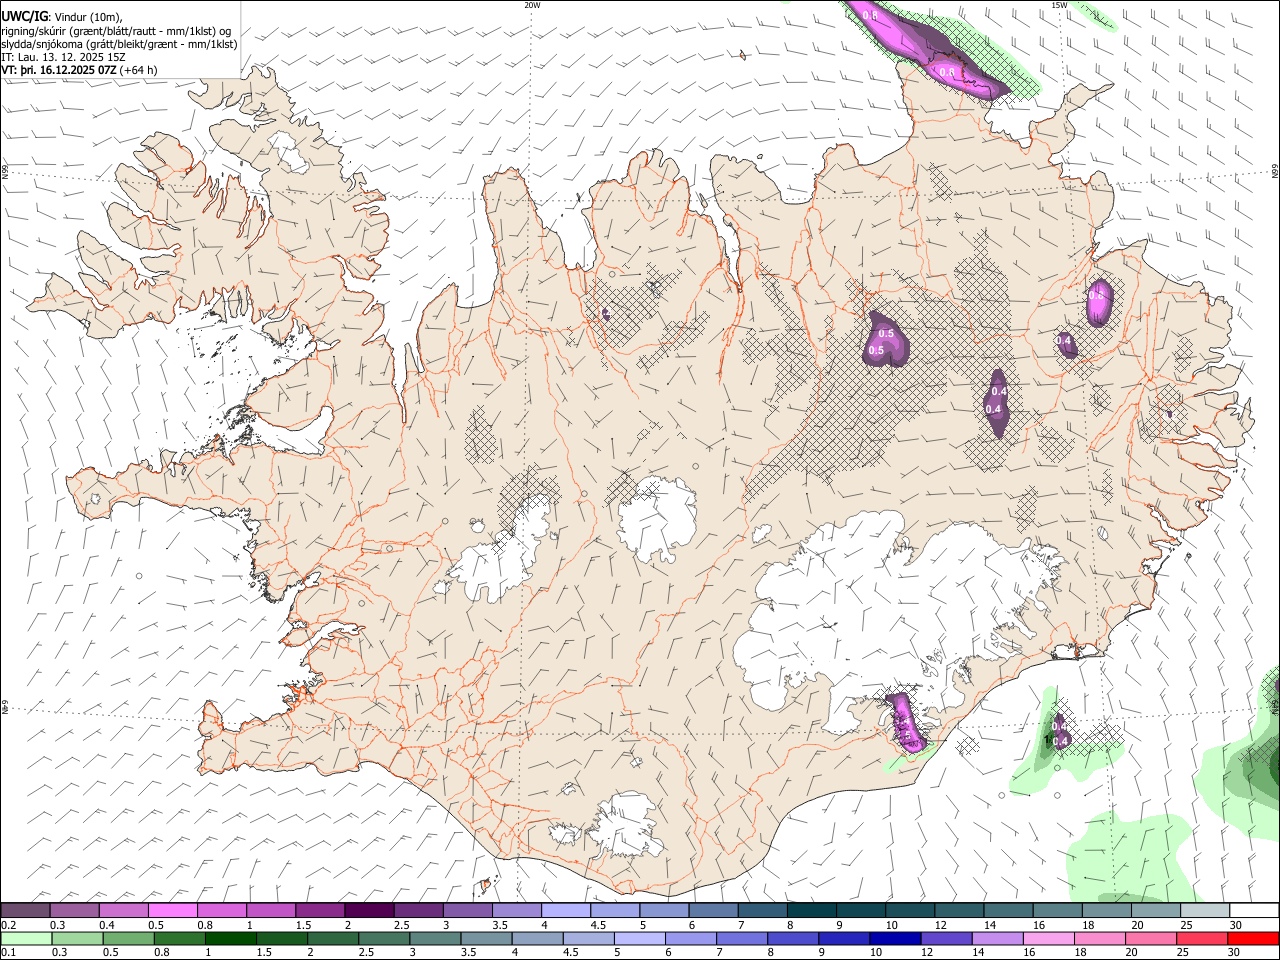Click the pale green 0.1 swatch in lower legend
1280x960 pixels.
[x=26, y=938]
